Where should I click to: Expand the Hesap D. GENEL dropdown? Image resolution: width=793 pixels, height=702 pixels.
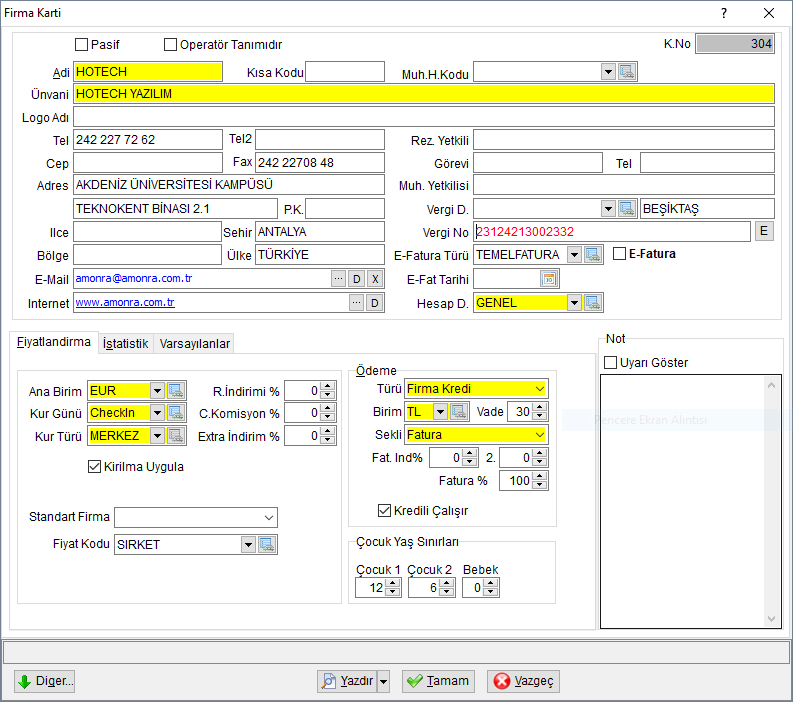[x=574, y=303]
